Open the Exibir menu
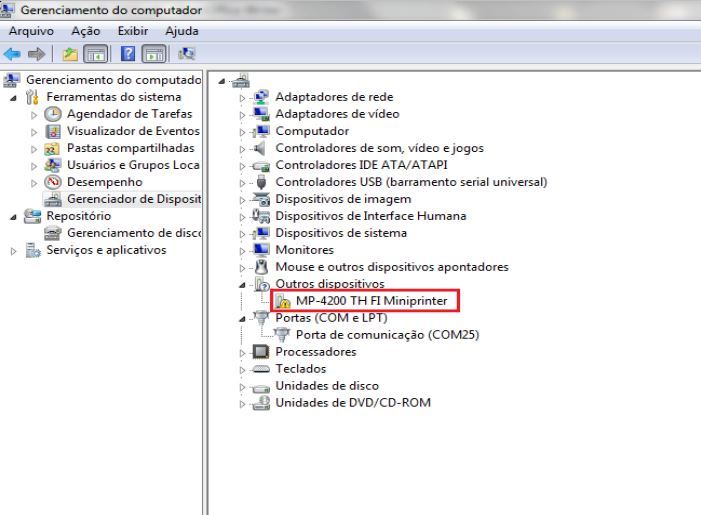This screenshot has width=701, height=515. 118,31
